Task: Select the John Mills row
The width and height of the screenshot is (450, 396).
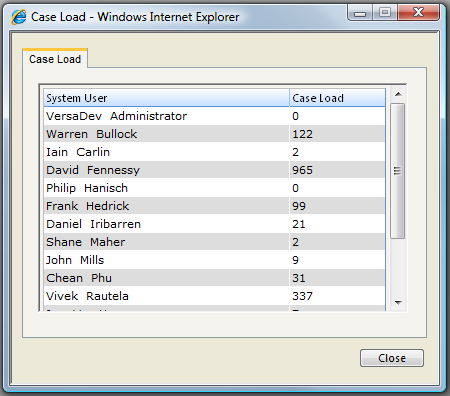Action: 215,260
